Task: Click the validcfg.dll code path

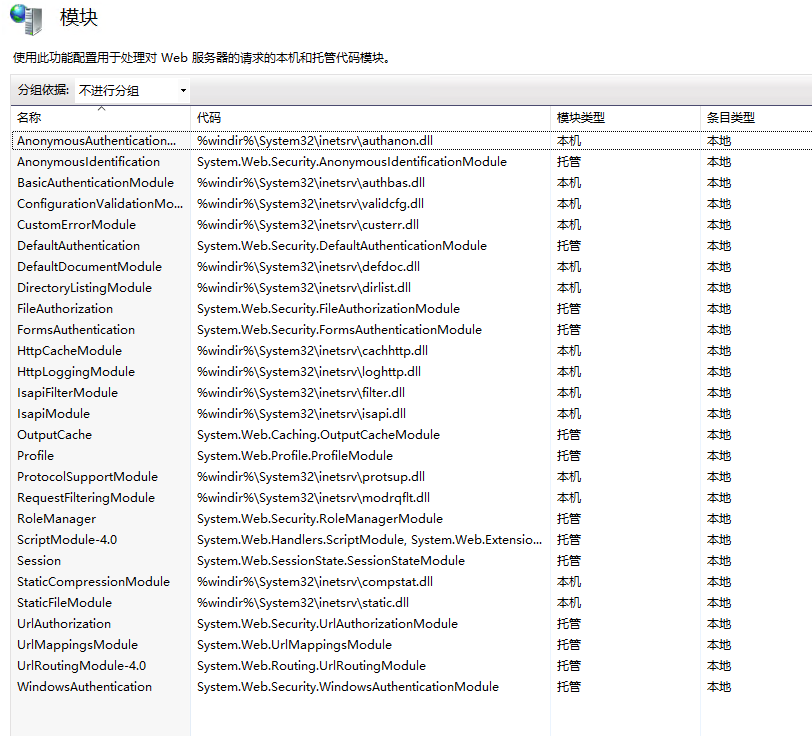Action: (310, 204)
